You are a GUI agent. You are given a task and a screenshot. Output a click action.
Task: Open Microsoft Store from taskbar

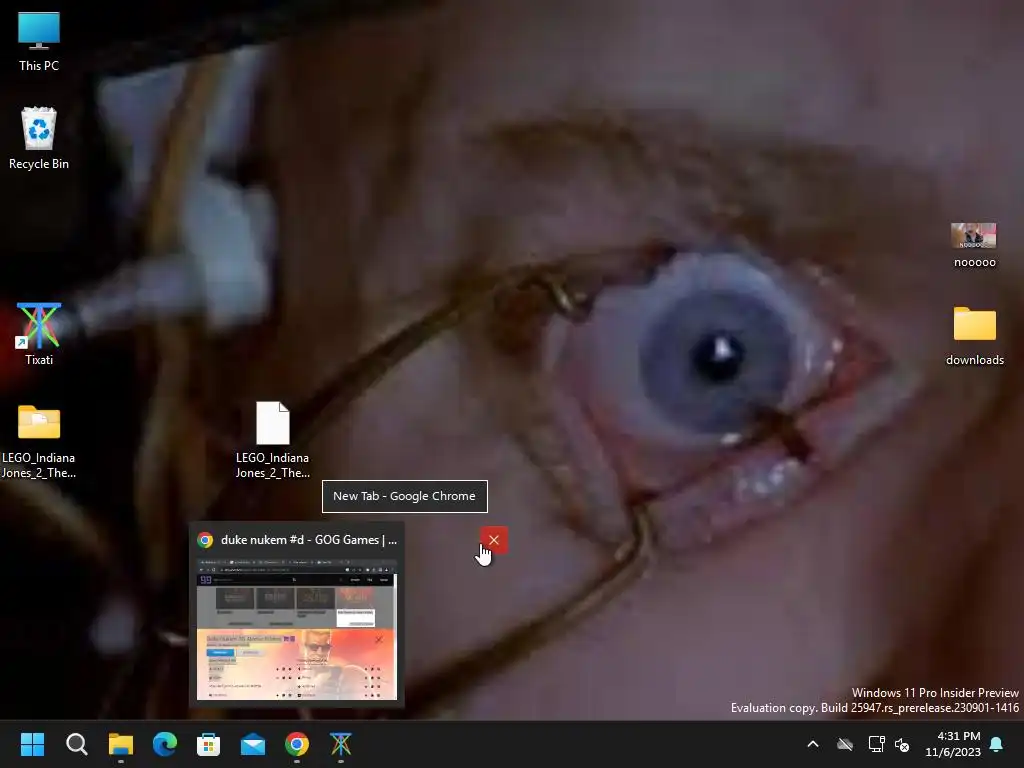[x=208, y=744]
